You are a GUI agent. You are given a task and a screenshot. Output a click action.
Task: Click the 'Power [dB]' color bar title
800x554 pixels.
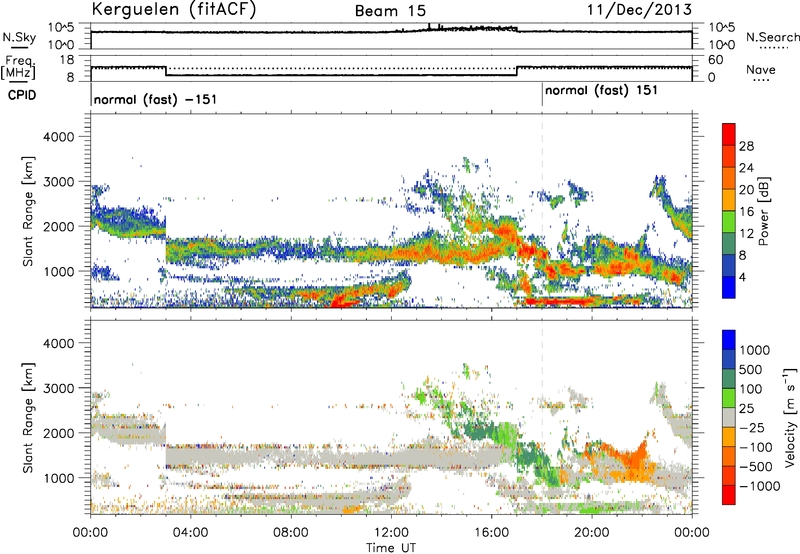point(763,211)
